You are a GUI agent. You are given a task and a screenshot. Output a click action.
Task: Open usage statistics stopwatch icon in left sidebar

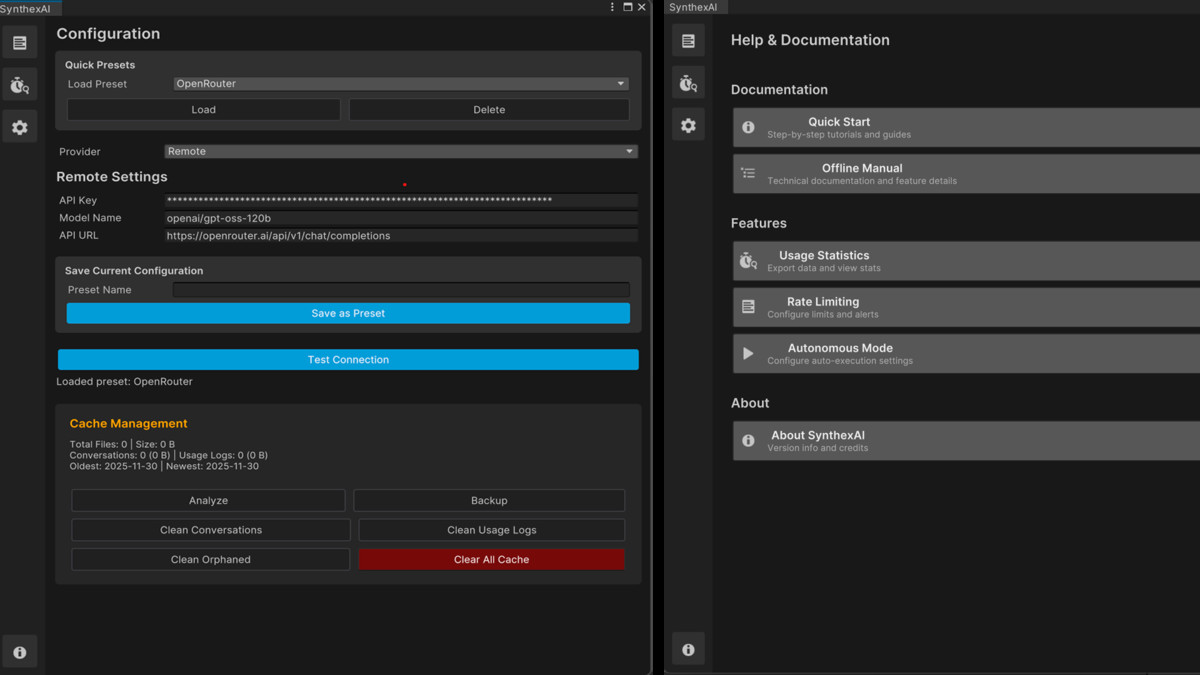coord(20,85)
